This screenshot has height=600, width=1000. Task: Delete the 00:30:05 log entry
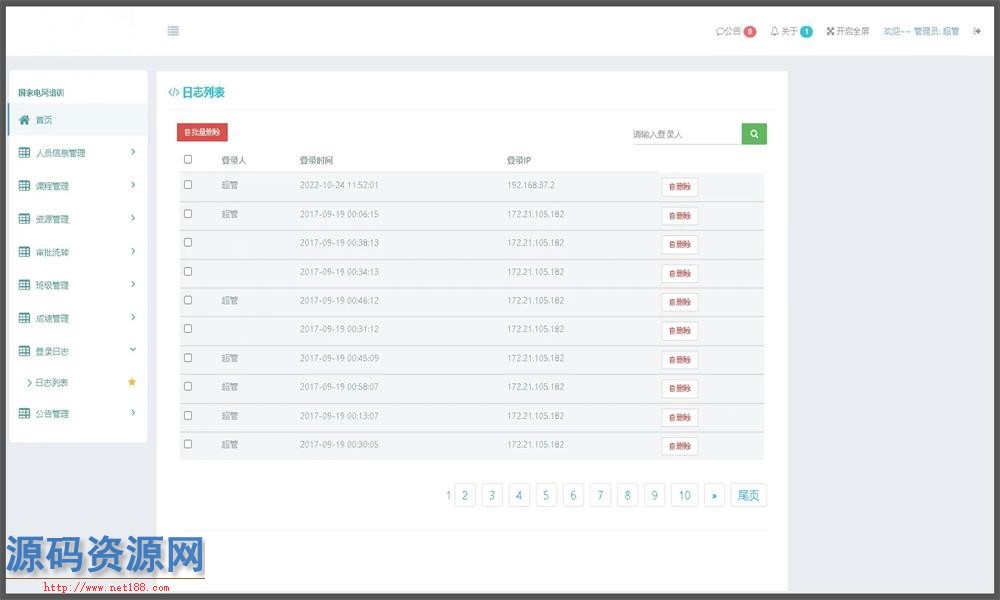(x=680, y=446)
